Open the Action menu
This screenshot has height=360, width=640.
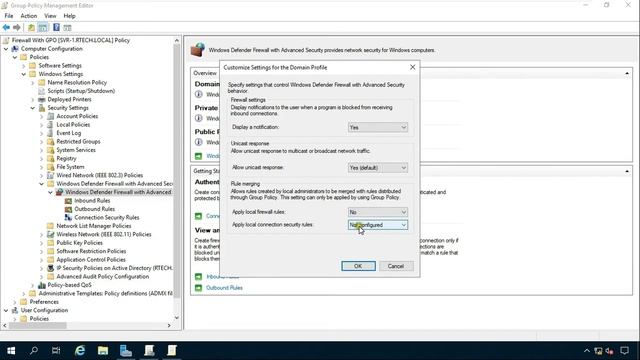[x=29, y=16]
